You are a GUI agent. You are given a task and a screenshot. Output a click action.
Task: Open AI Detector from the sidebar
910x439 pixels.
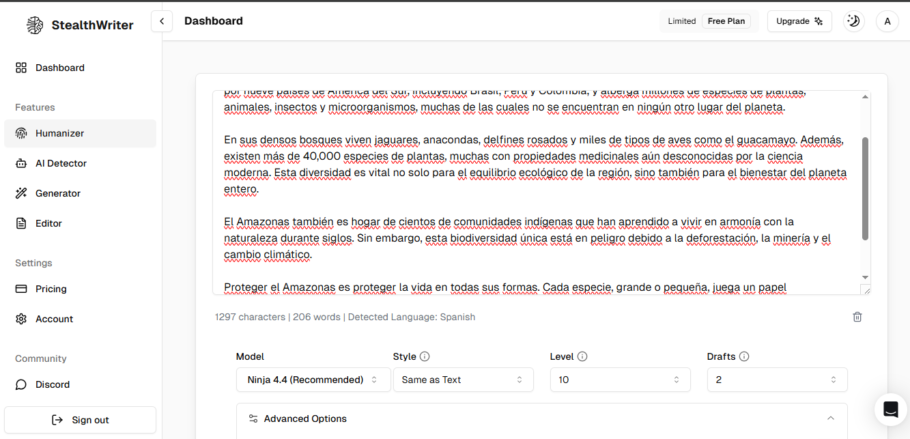click(x=60, y=163)
